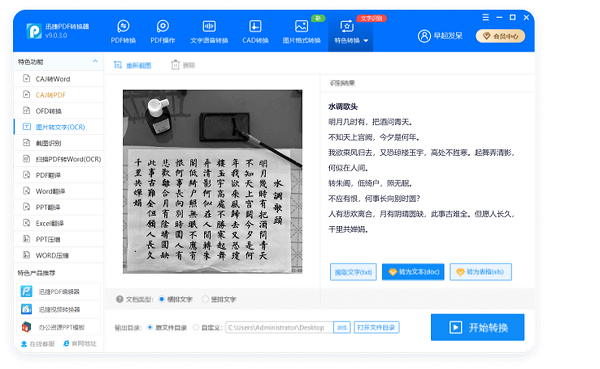This screenshot has width=600, height=369.
Task: Click the Word翻译 sidebar icon
Action: click(x=26, y=191)
